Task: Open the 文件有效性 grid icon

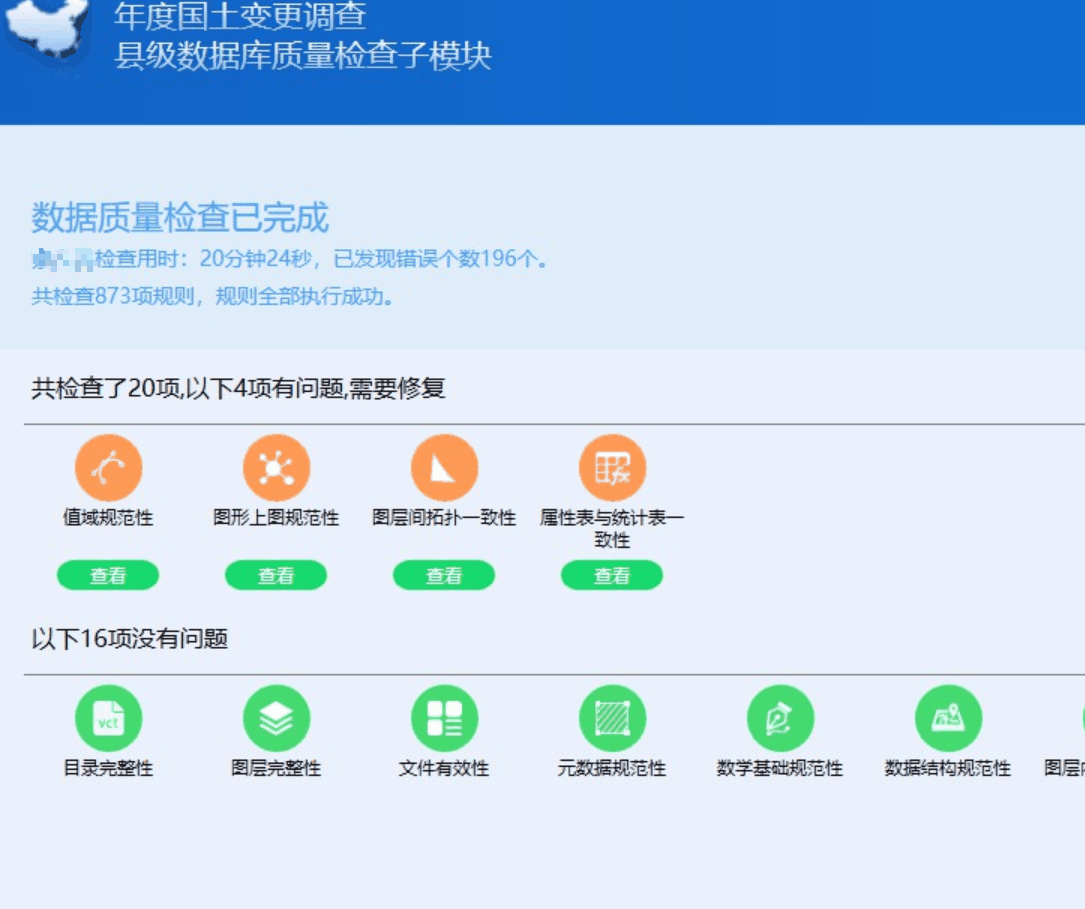Action: 444,718
